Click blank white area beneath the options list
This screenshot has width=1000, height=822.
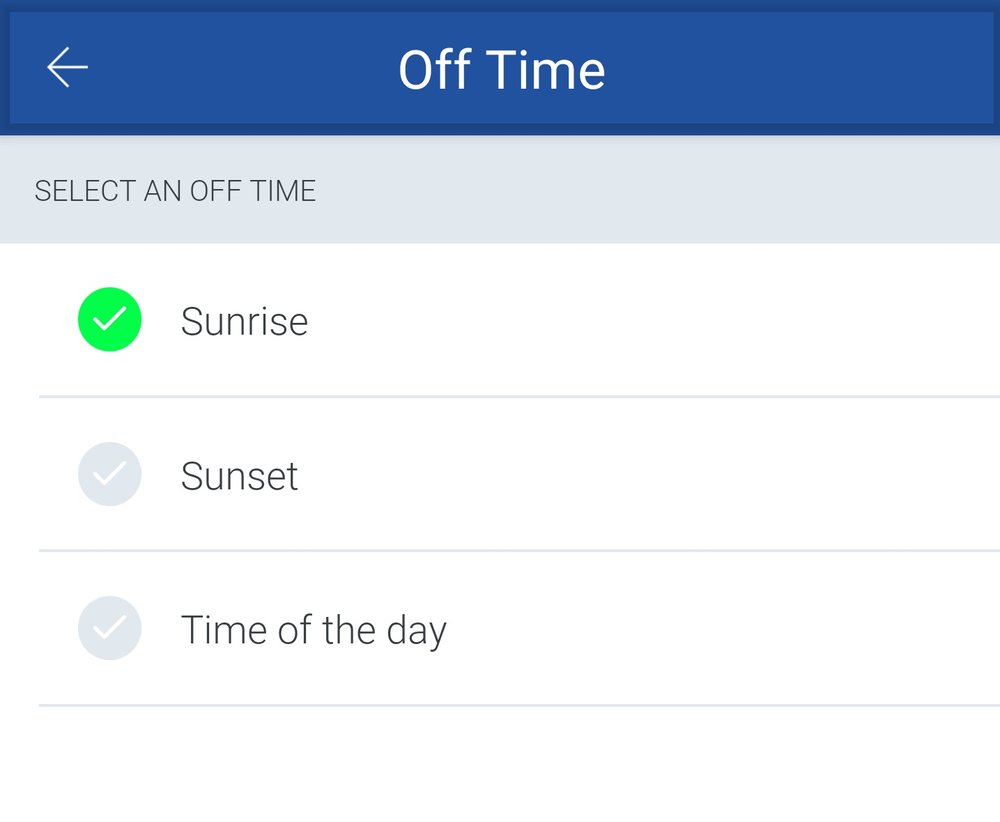point(500,765)
